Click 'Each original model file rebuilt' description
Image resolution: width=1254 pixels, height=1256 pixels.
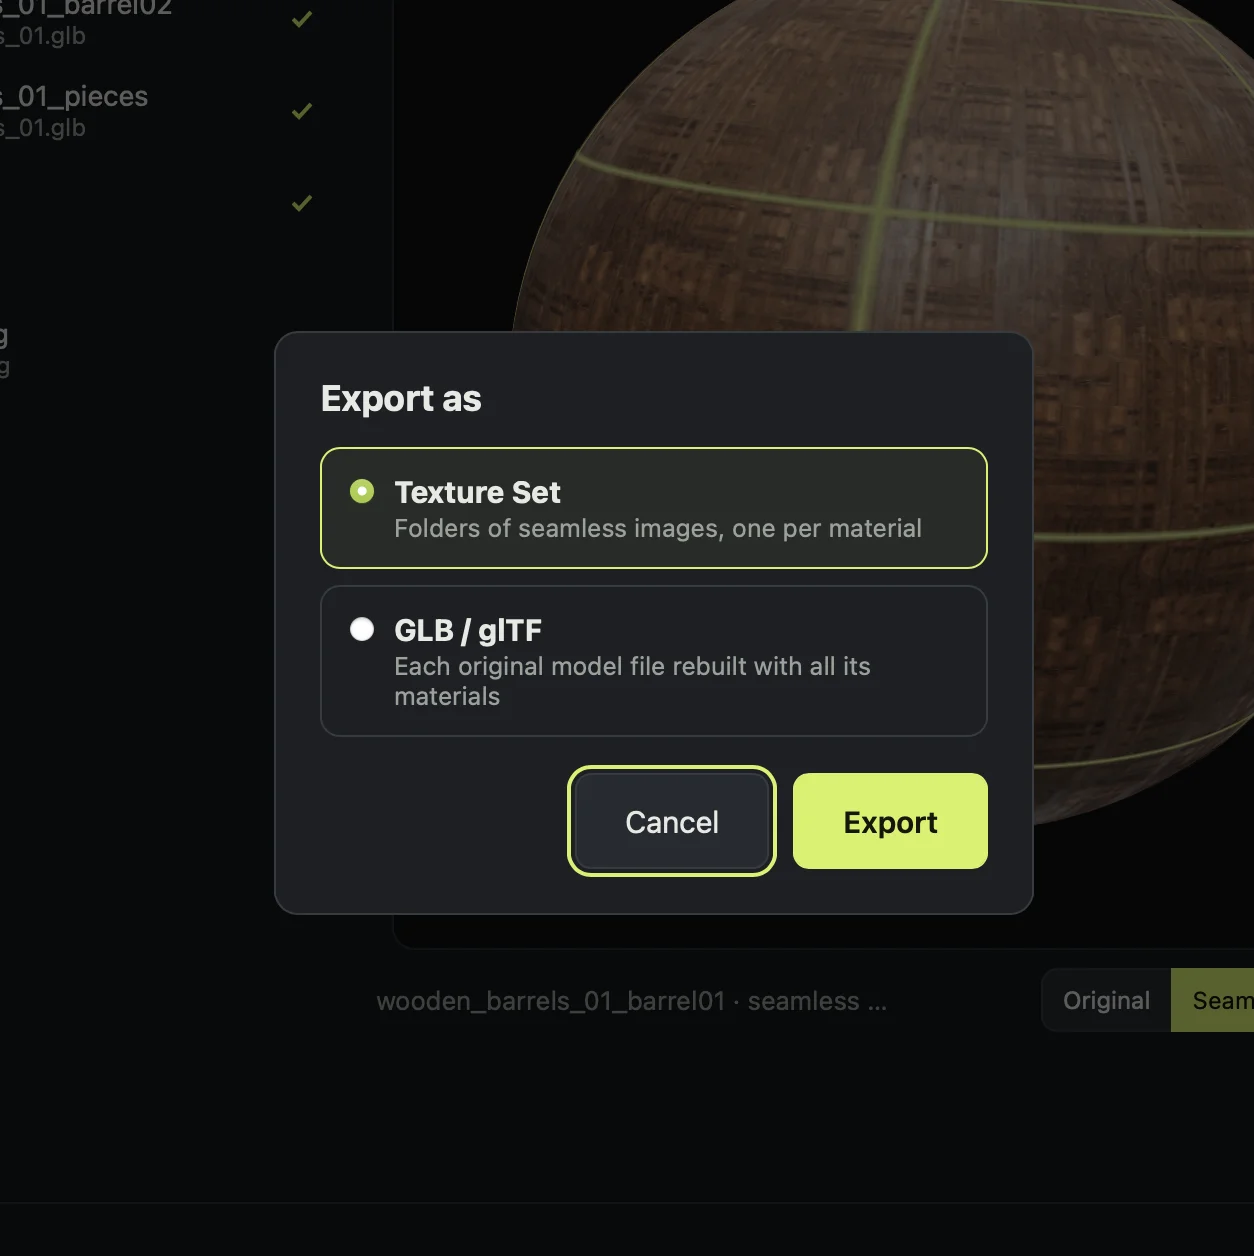pos(632,681)
